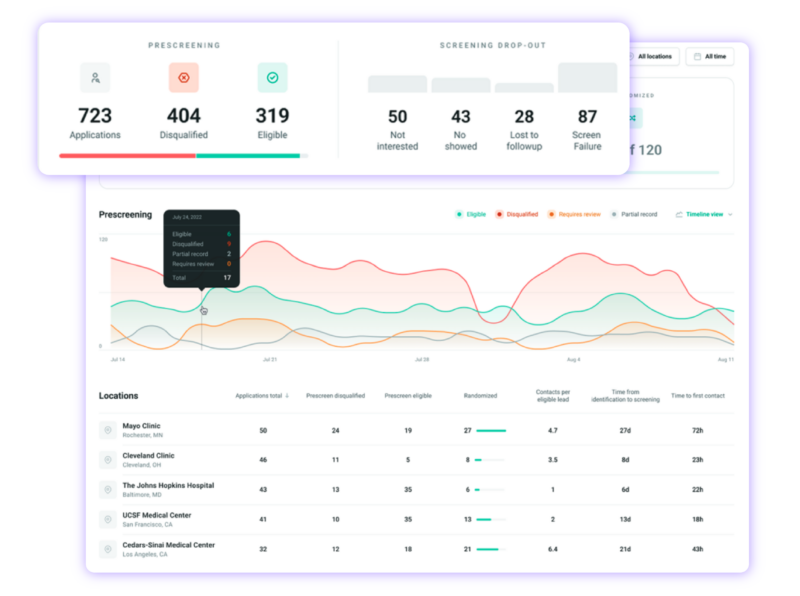Click the red Disqualified circle icon
Viewport: 800px width, 596px height.
(184, 76)
